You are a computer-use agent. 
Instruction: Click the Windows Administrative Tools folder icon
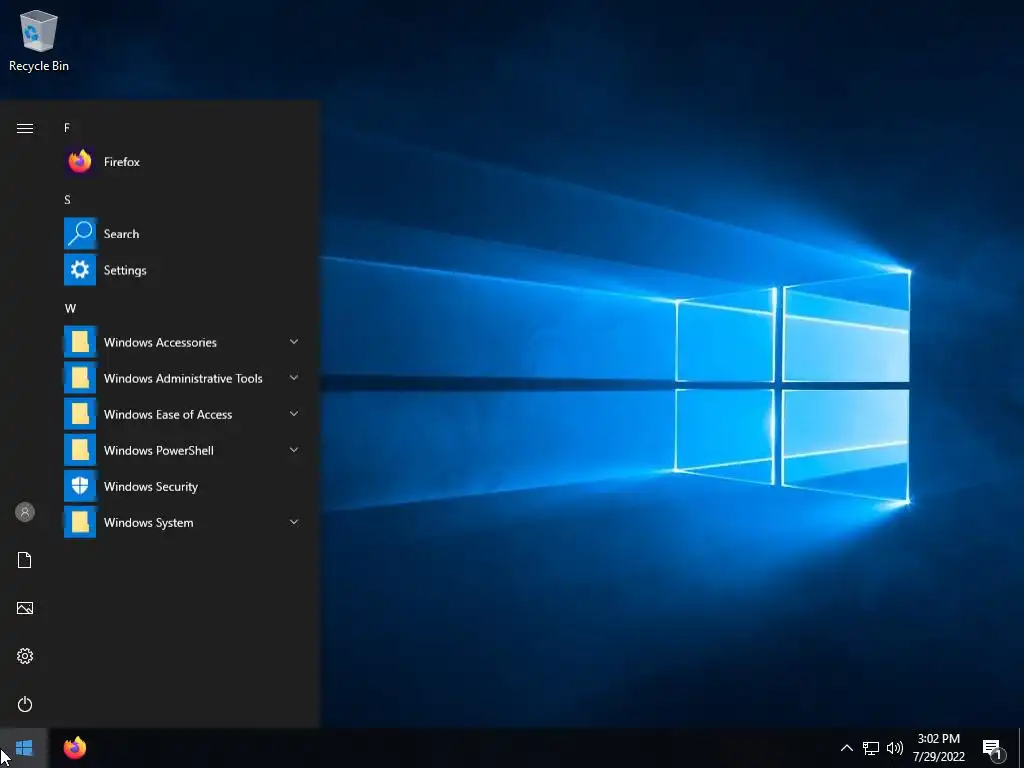point(80,378)
